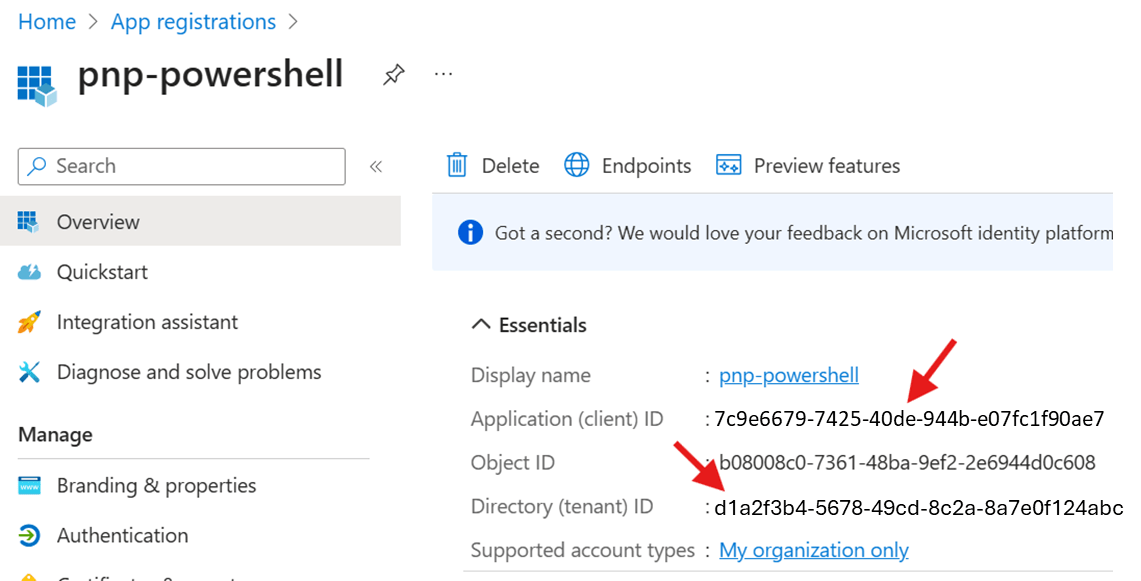1141x581 pixels.
Task: Open the pnp-powershell display name link
Action: pyautogui.click(x=788, y=376)
